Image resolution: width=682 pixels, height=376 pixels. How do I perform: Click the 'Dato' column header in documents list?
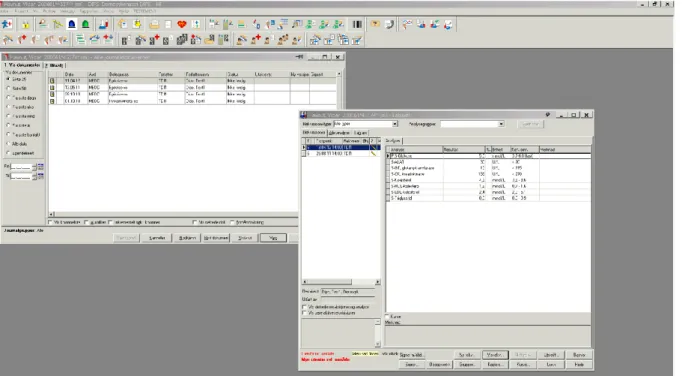click(x=75, y=74)
